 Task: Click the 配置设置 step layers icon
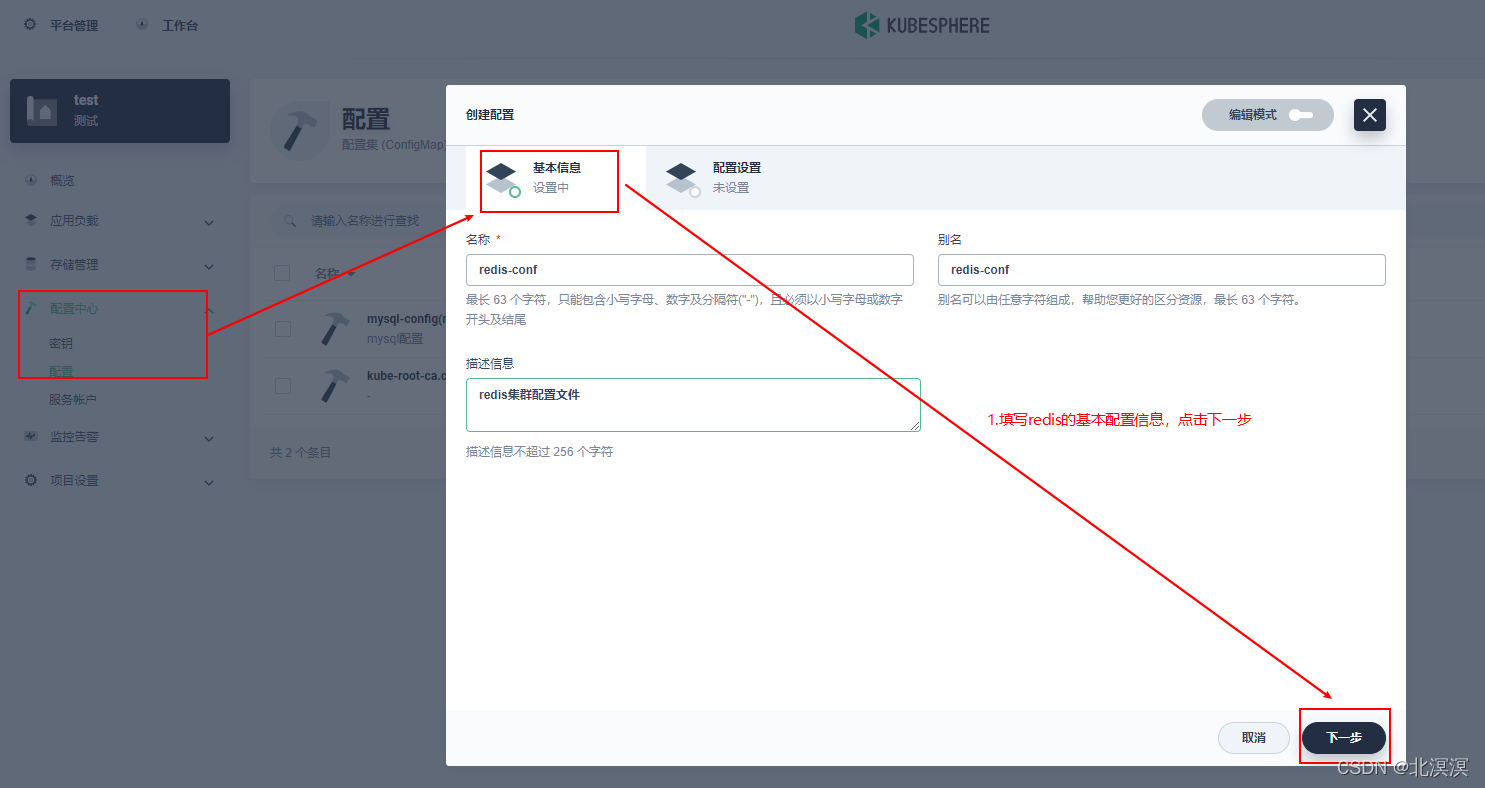[x=683, y=179]
